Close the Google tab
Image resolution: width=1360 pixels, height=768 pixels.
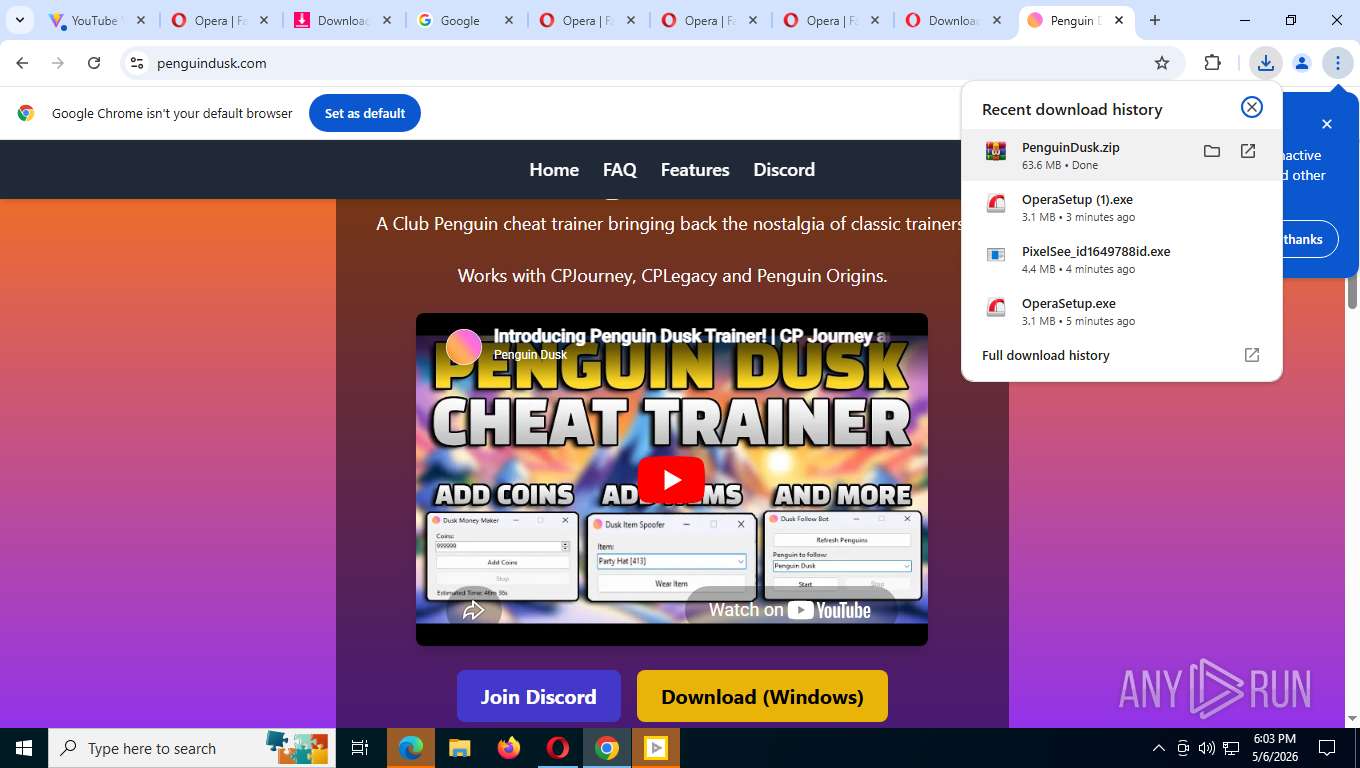509,20
